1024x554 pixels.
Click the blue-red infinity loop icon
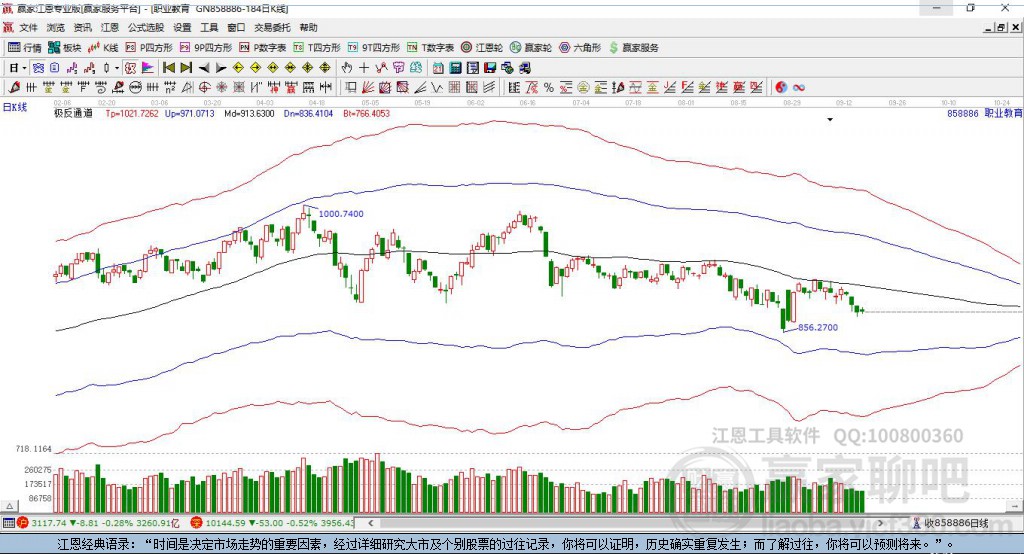point(798,88)
